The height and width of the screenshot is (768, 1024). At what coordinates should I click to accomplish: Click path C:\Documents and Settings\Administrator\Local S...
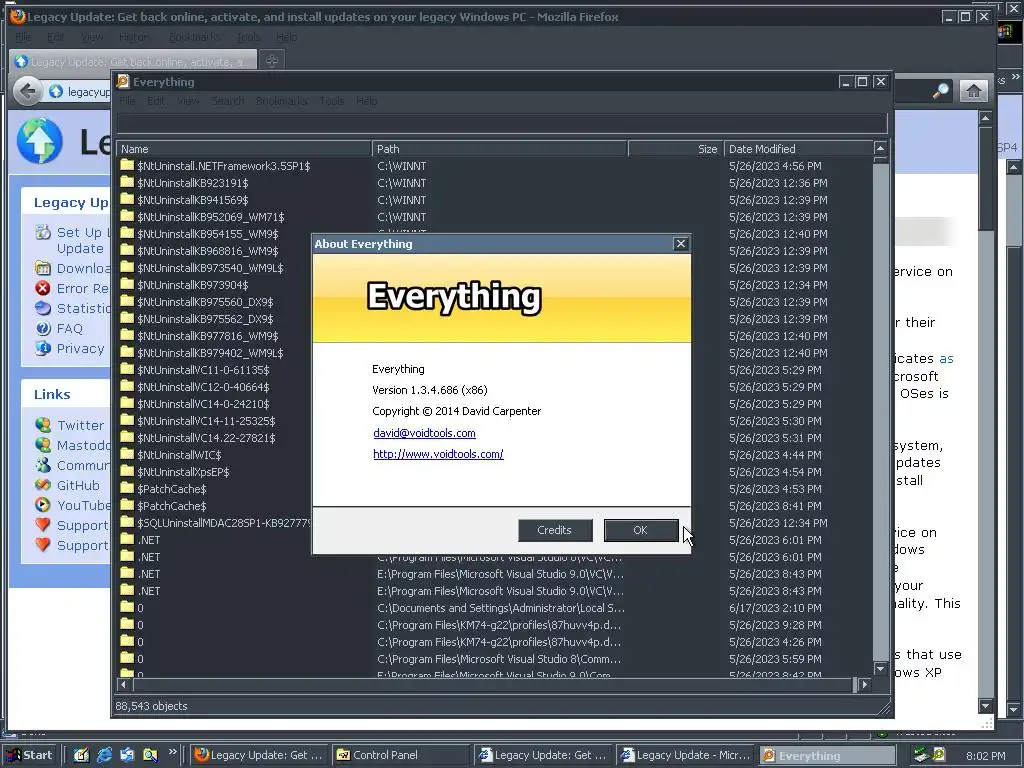[x=501, y=607]
